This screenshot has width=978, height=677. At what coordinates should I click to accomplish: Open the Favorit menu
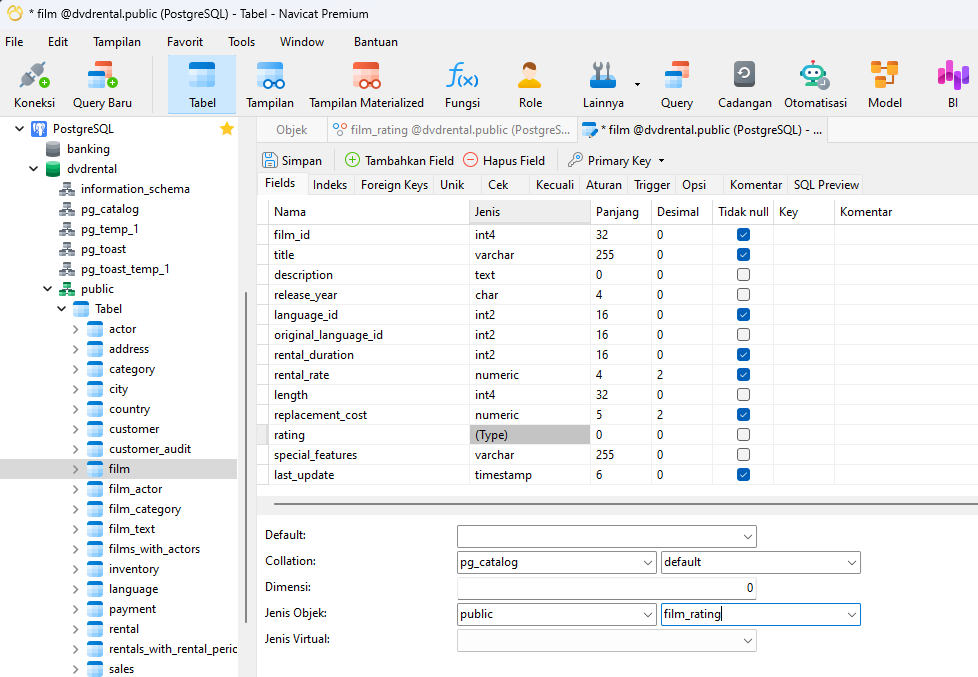click(185, 42)
